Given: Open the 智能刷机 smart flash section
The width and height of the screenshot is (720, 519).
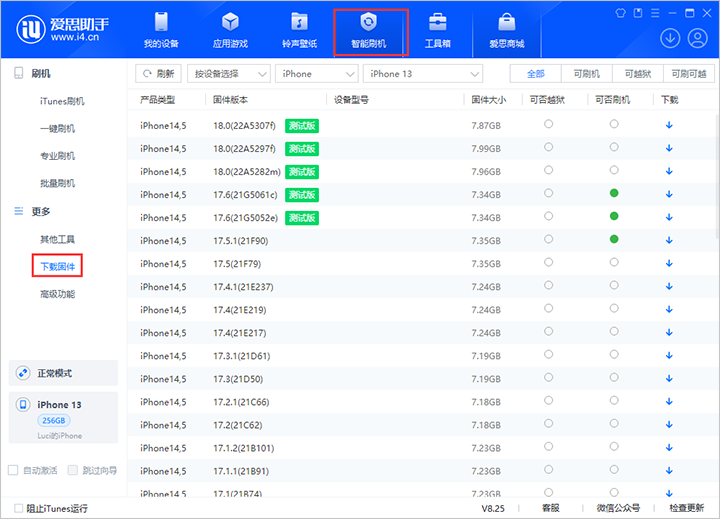Looking at the screenshot, I should pyautogui.click(x=369, y=30).
